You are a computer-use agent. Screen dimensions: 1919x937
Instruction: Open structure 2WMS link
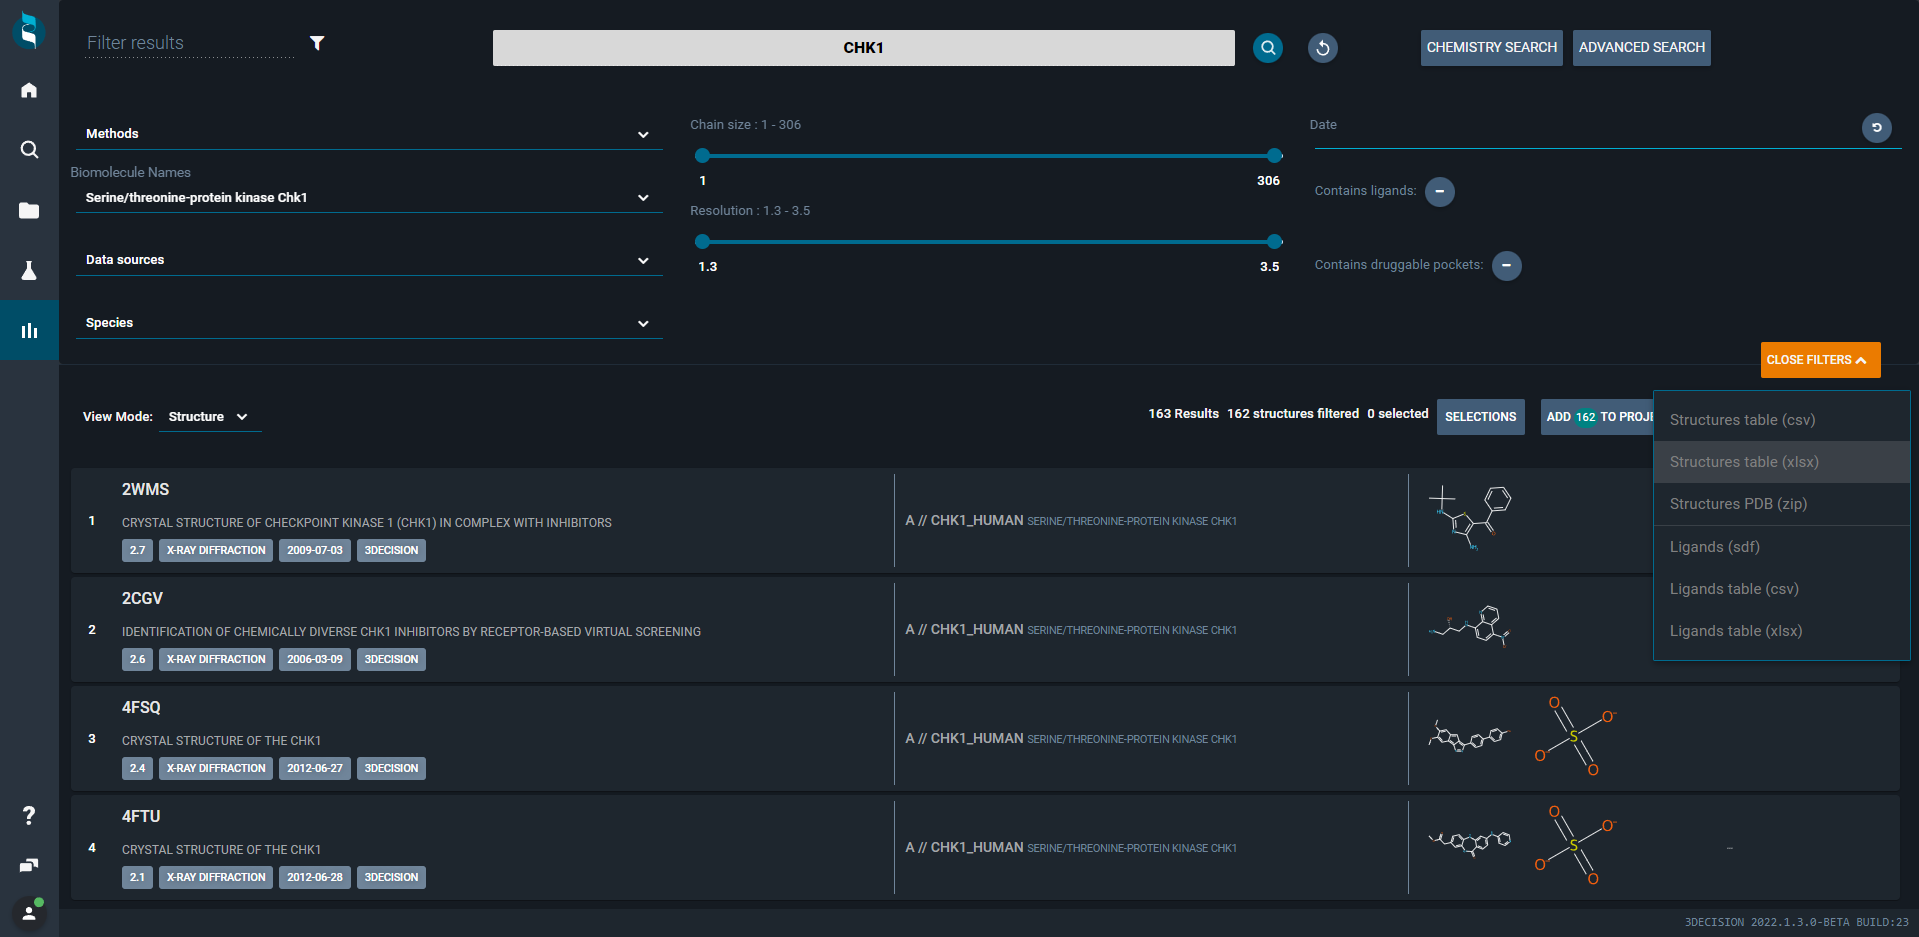146,490
